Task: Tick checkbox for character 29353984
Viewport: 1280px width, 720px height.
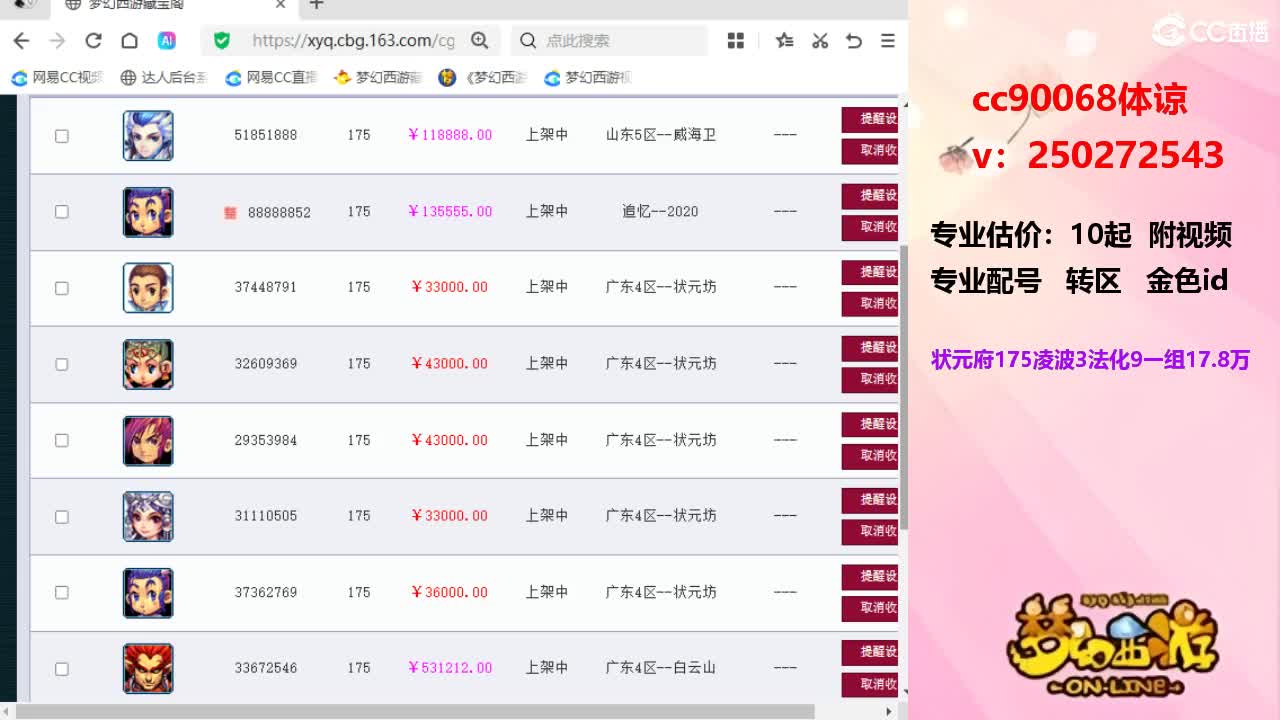Action: click(62, 440)
